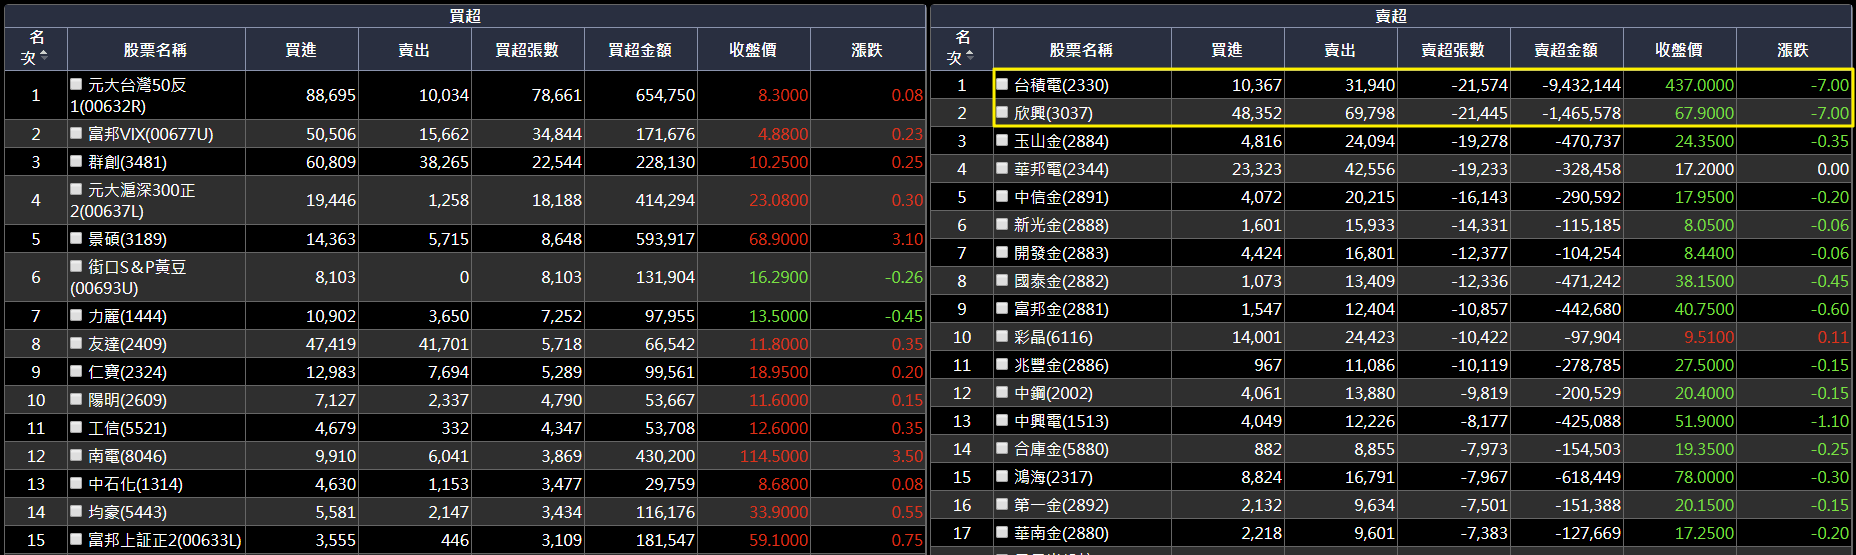Tick the 仁寶(2324) checkbox
This screenshot has width=1856, height=555.
pyautogui.click(x=76, y=371)
